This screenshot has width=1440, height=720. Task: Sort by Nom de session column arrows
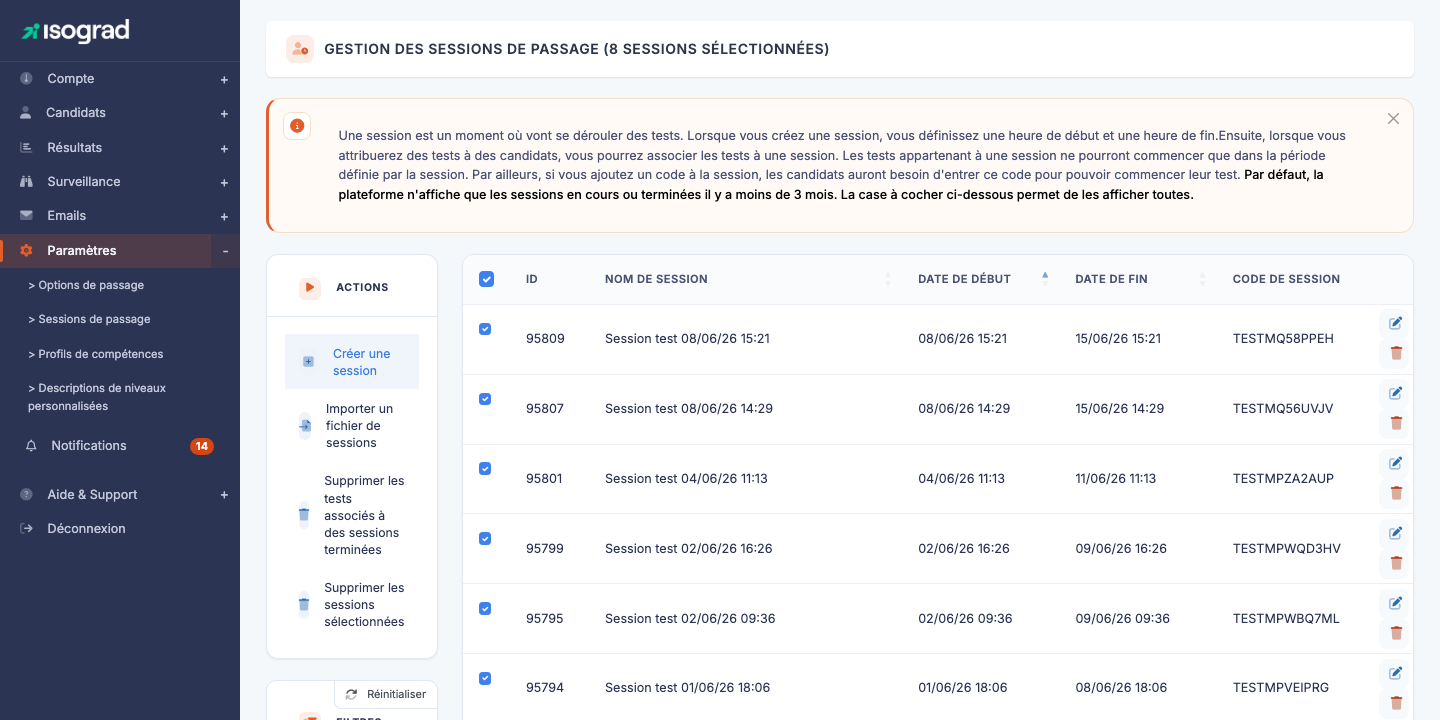pyautogui.click(x=887, y=279)
